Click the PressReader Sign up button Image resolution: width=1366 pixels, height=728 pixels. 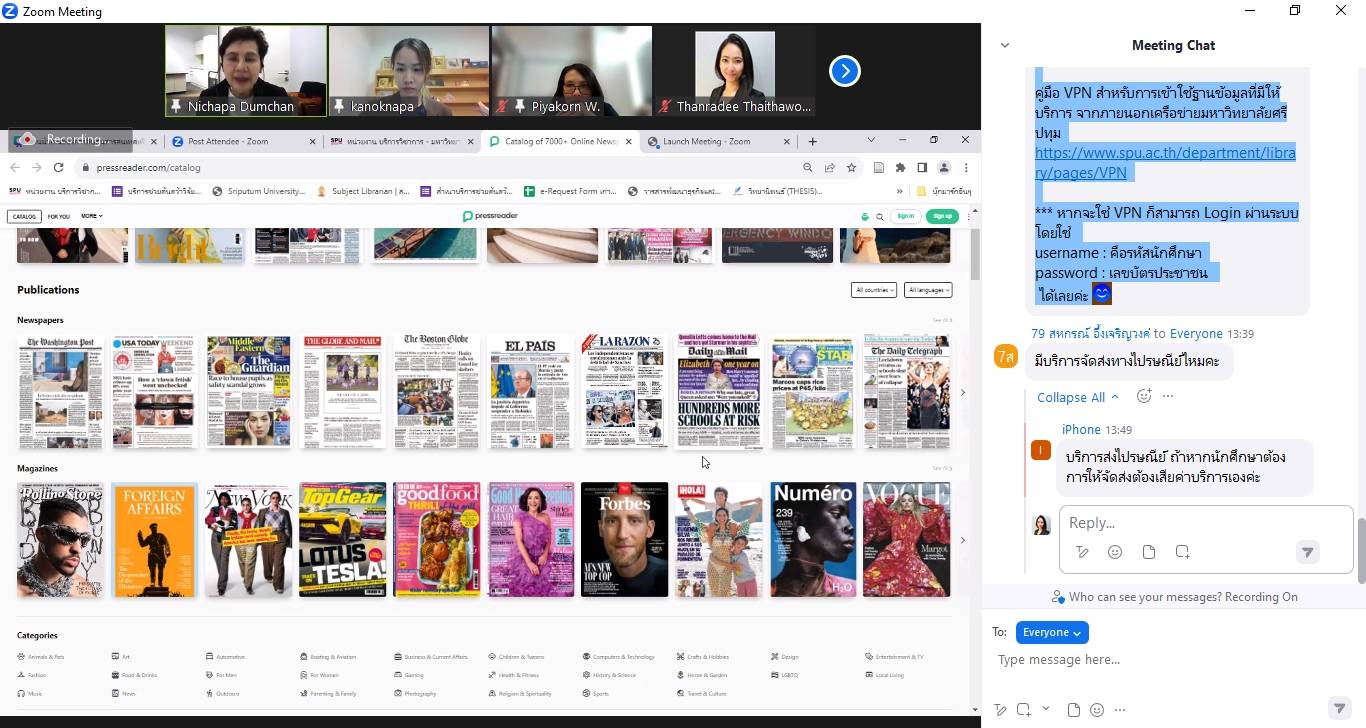942,216
